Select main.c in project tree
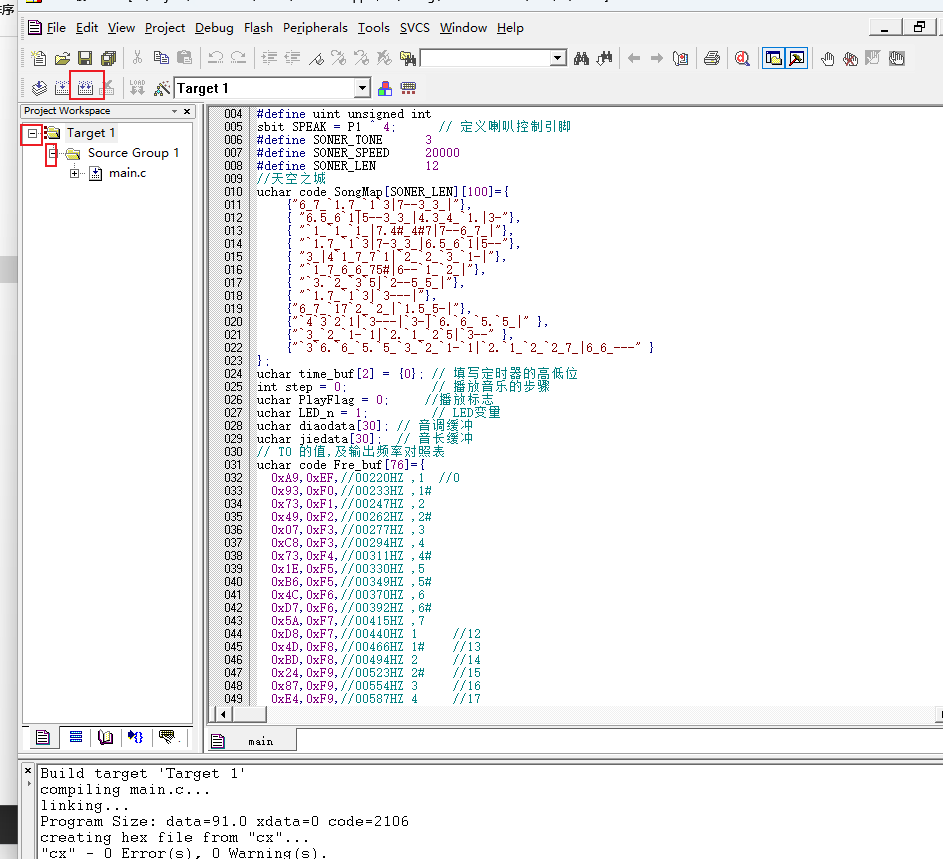 127,173
